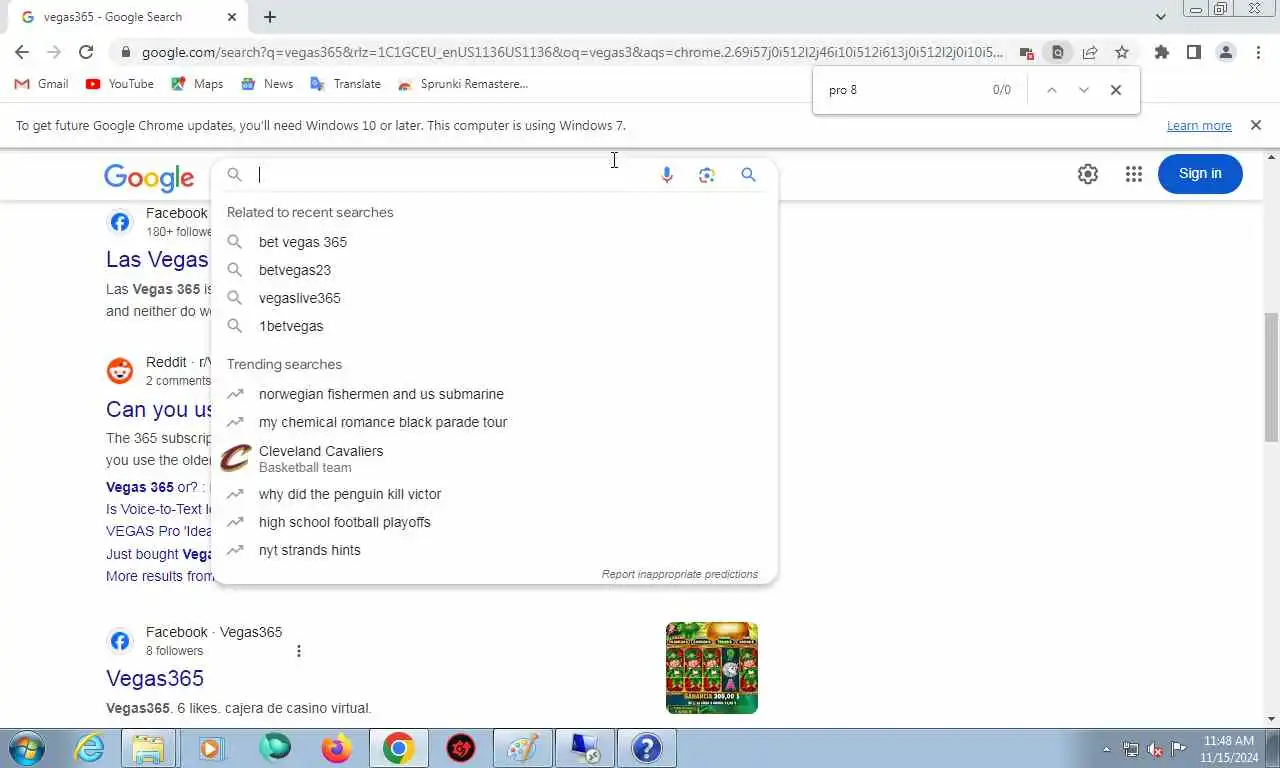Bookmark this page with star icon
The image size is (1280, 768).
click(x=1122, y=52)
